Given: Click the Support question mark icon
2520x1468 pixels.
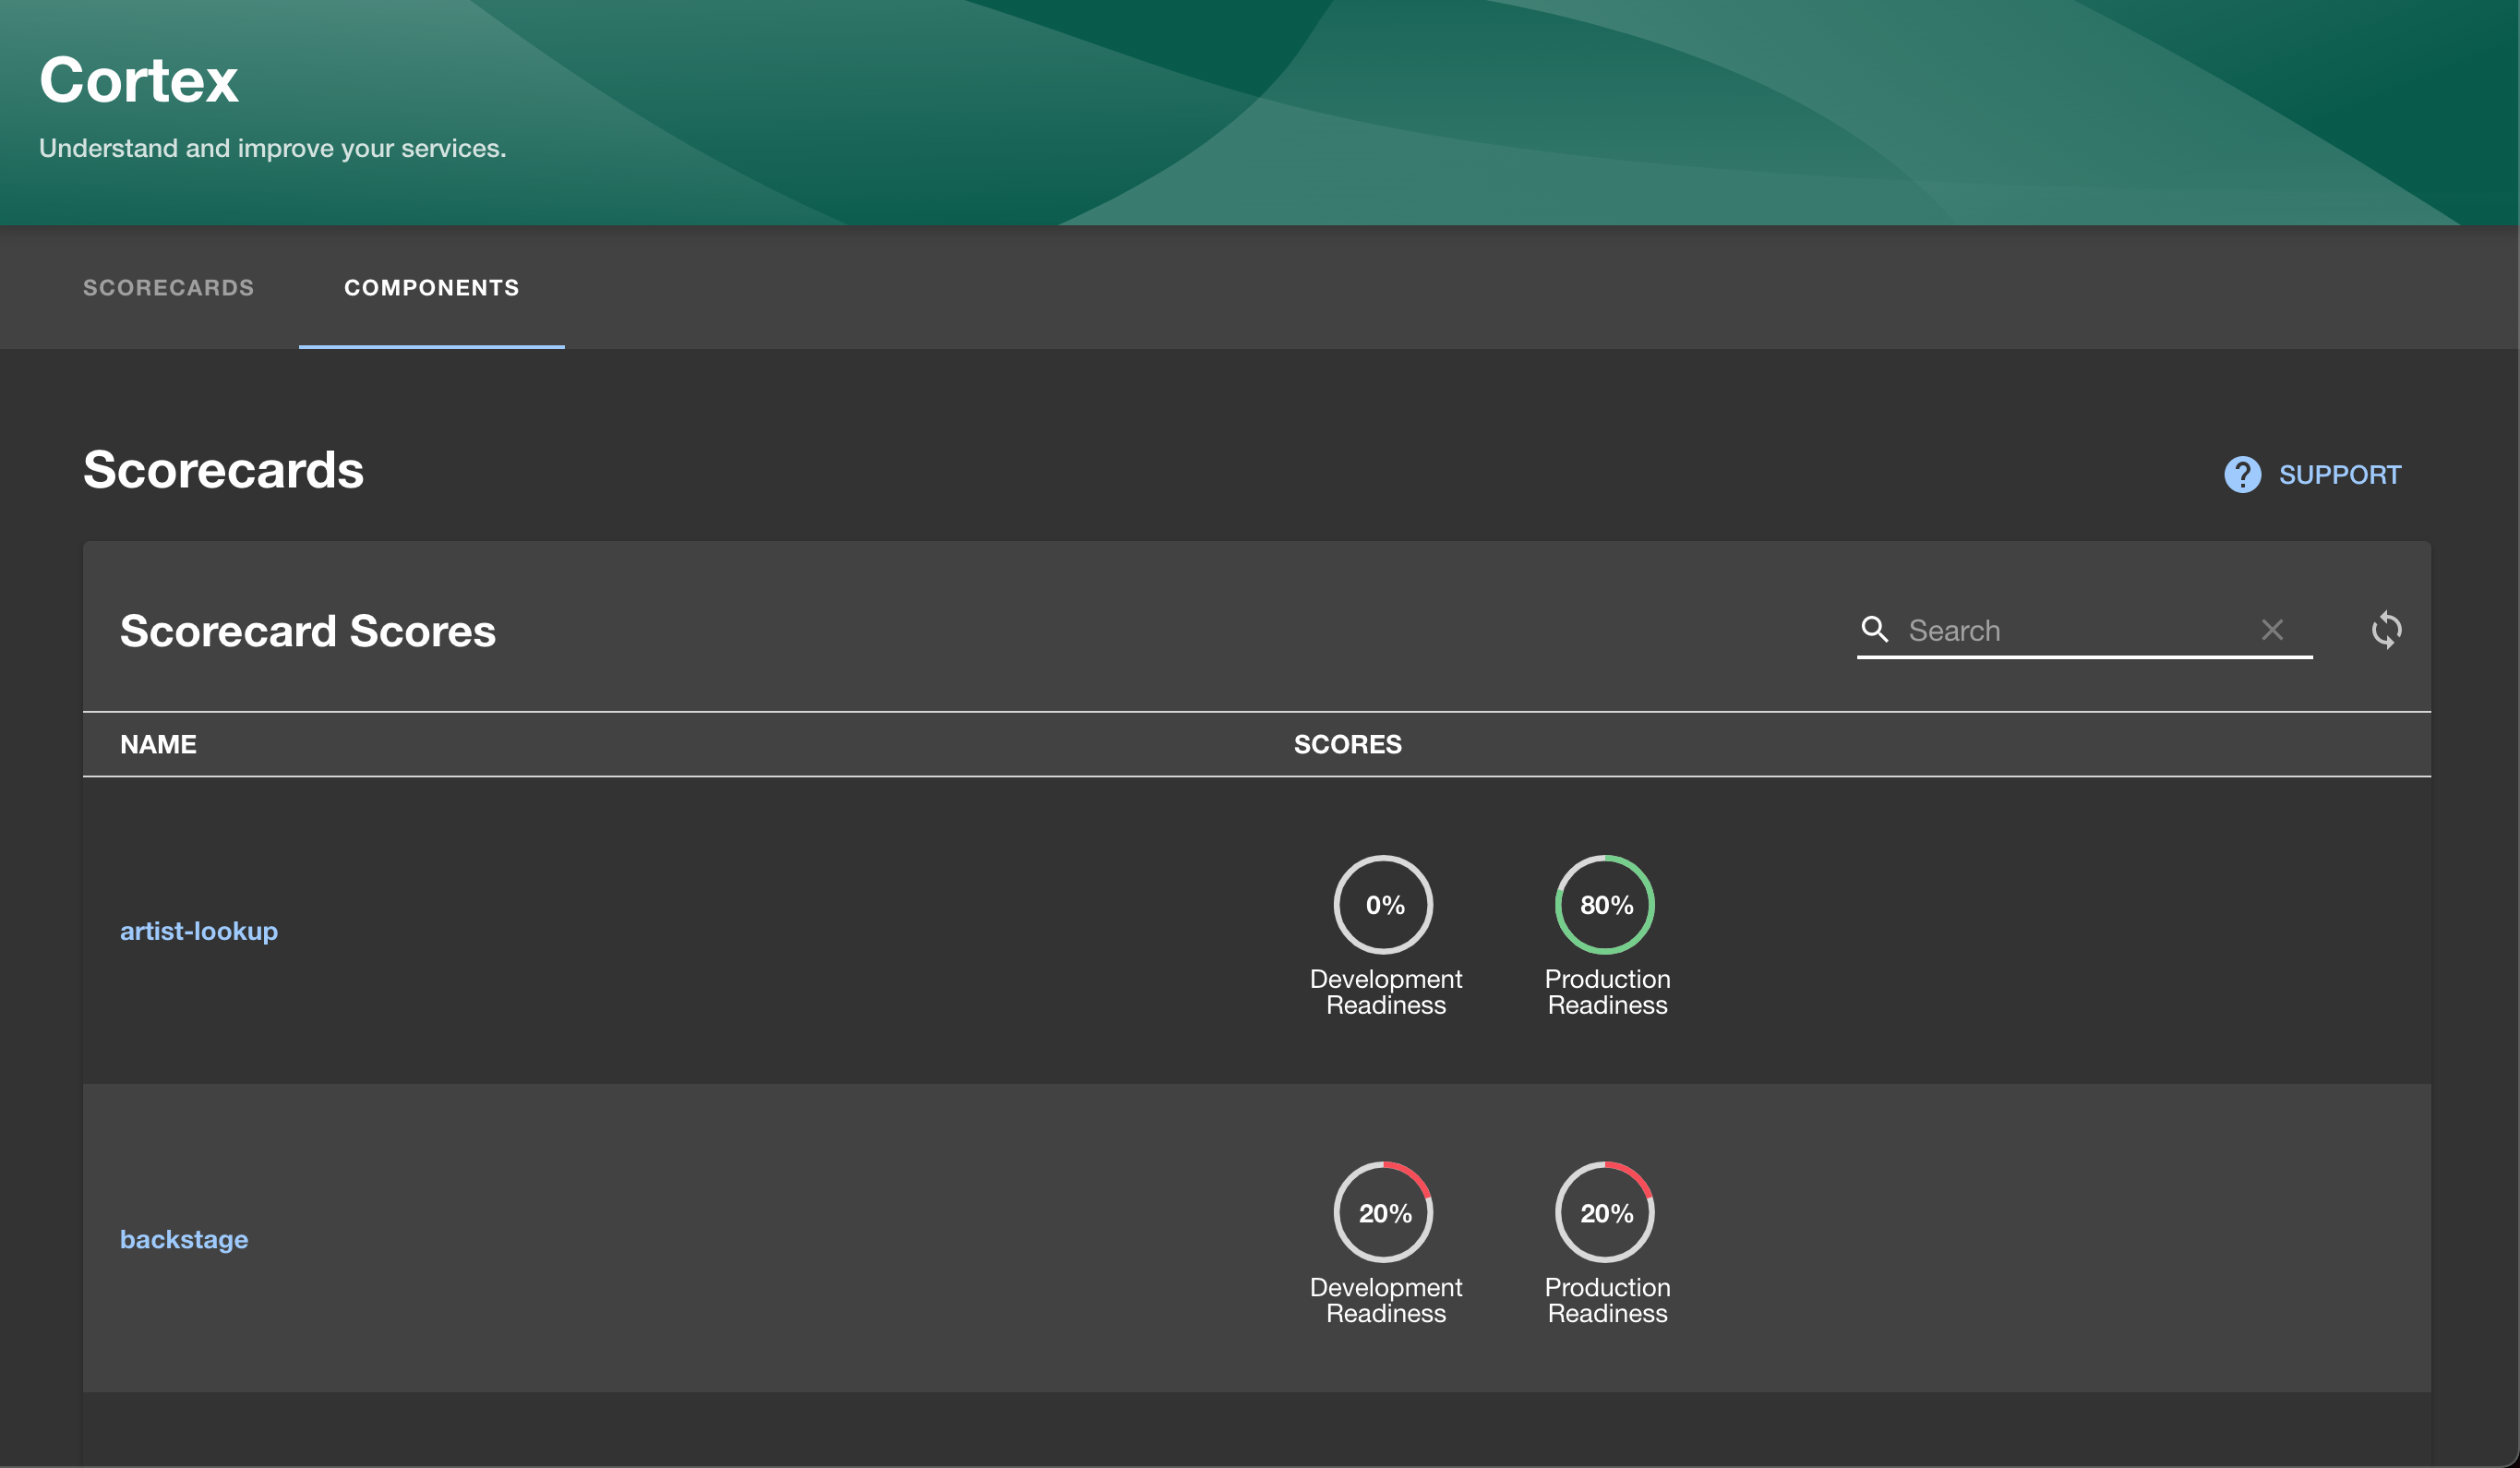Looking at the screenshot, I should pyautogui.click(x=2242, y=474).
